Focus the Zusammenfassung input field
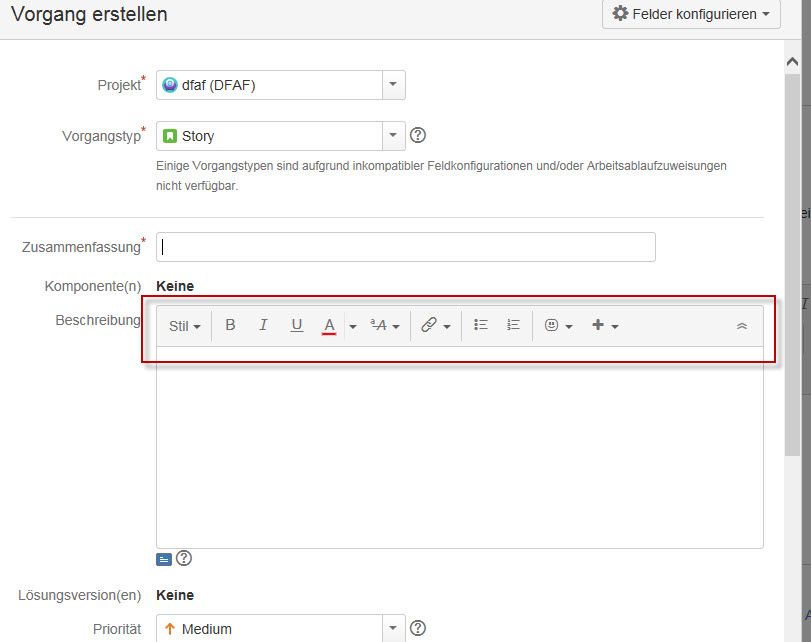Image resolution: width=811 pixels, height=642 pixels. pos(406,247)
